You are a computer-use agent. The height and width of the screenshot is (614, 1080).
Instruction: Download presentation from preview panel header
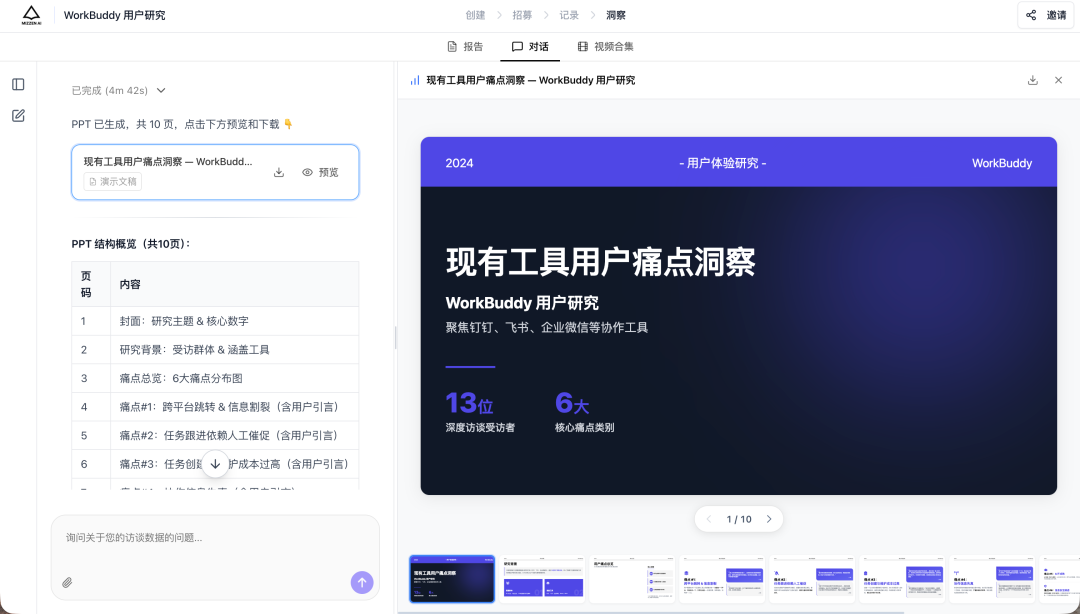coord(1032,80)
